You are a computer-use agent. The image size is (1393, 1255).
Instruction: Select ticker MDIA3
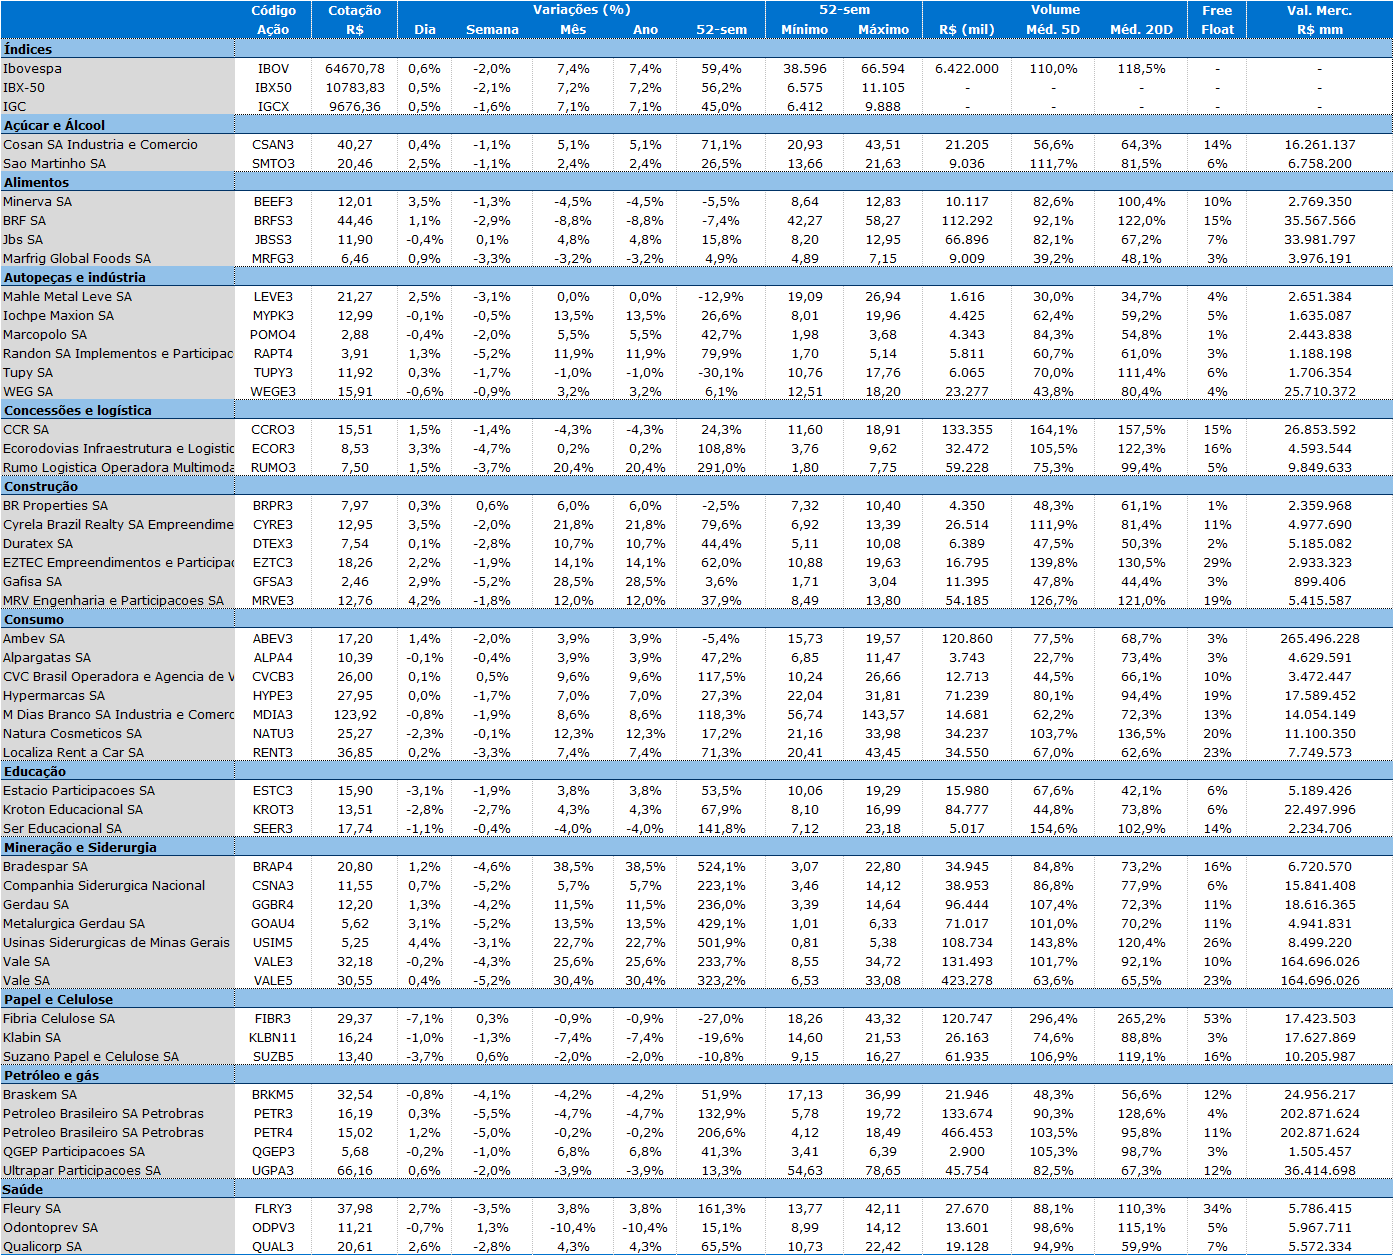pyautogui.click(x=273, y=715)
